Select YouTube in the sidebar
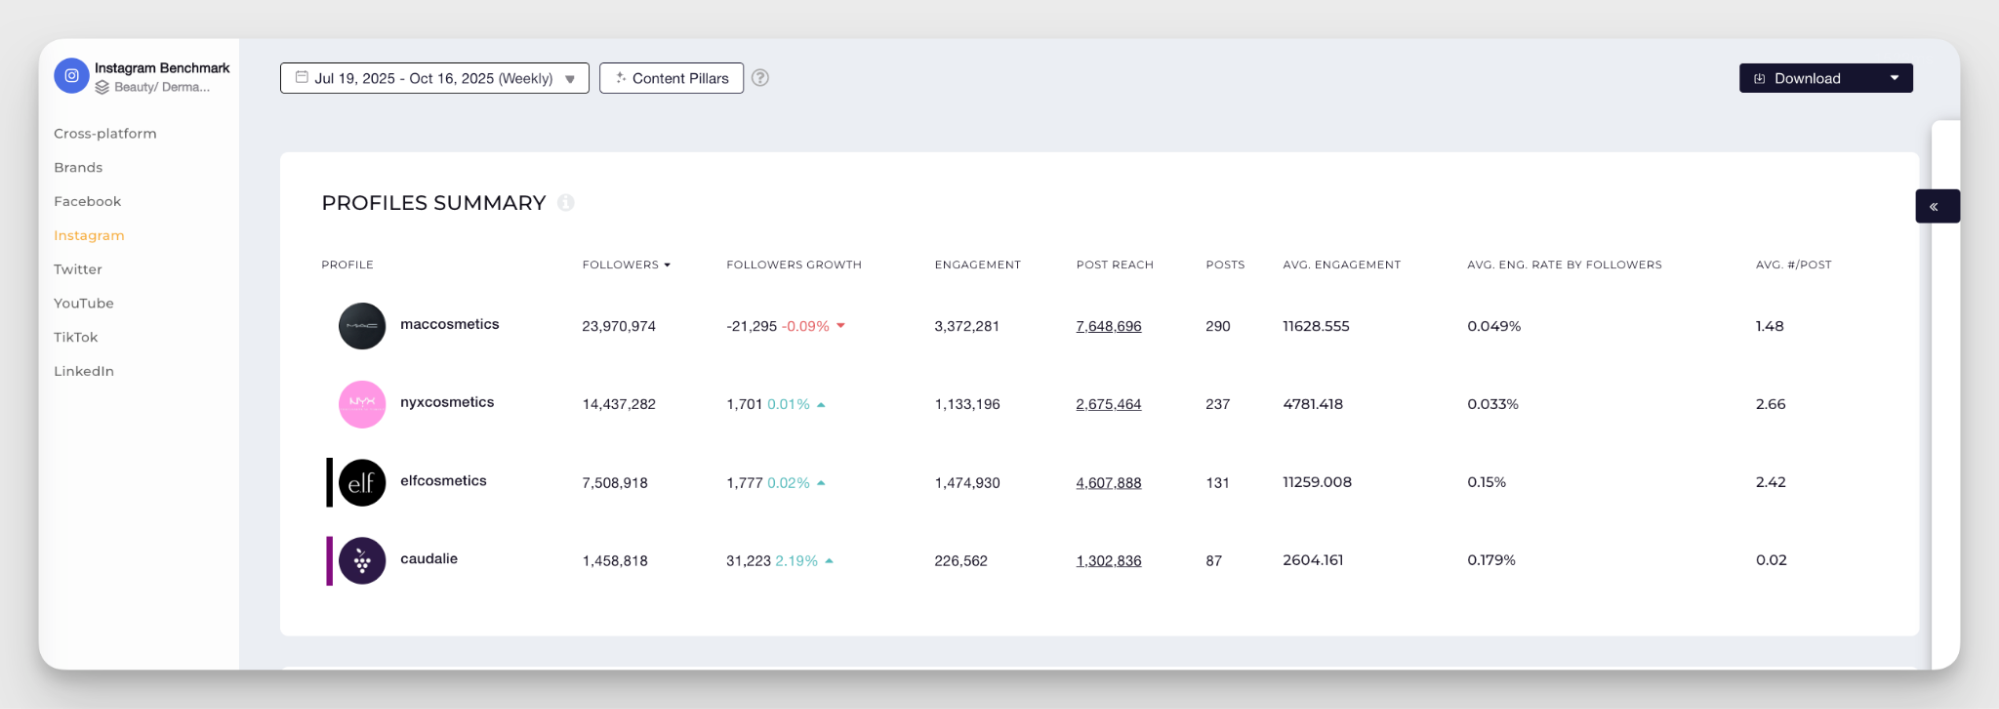 pos(84,303)
